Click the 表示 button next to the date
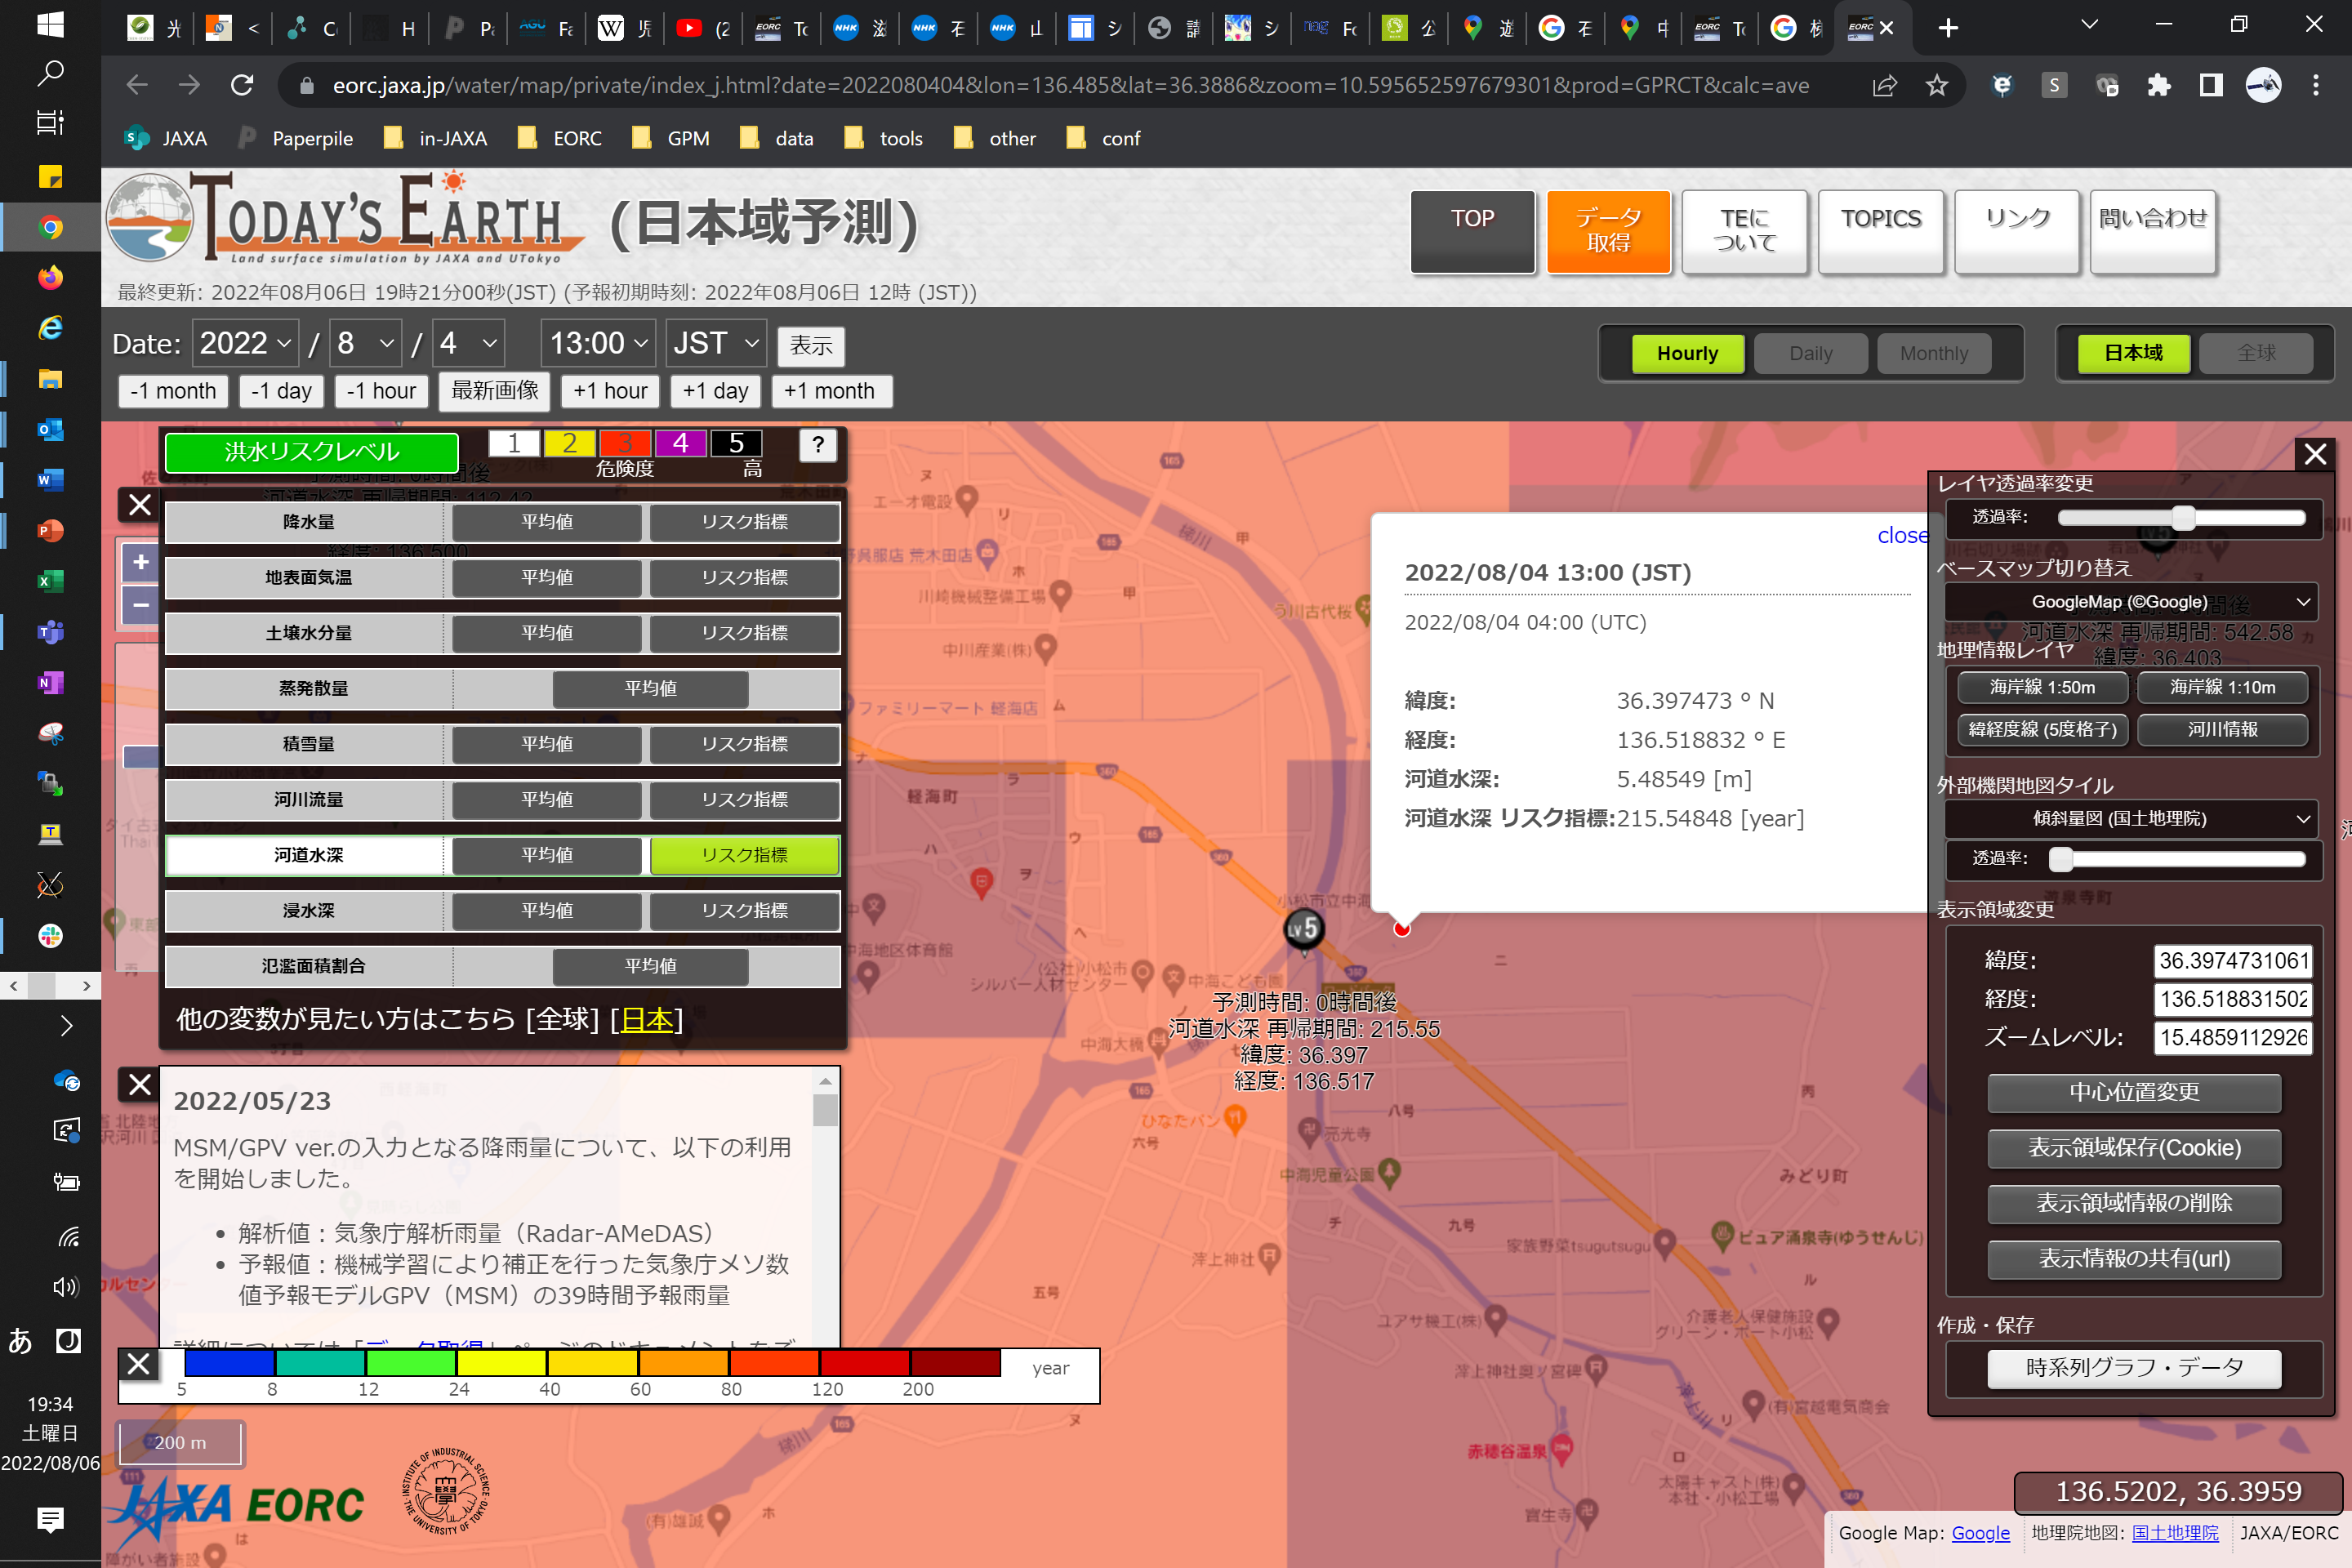The height and width of the screenshot is (1568, 2352). [x=811, y=346]
